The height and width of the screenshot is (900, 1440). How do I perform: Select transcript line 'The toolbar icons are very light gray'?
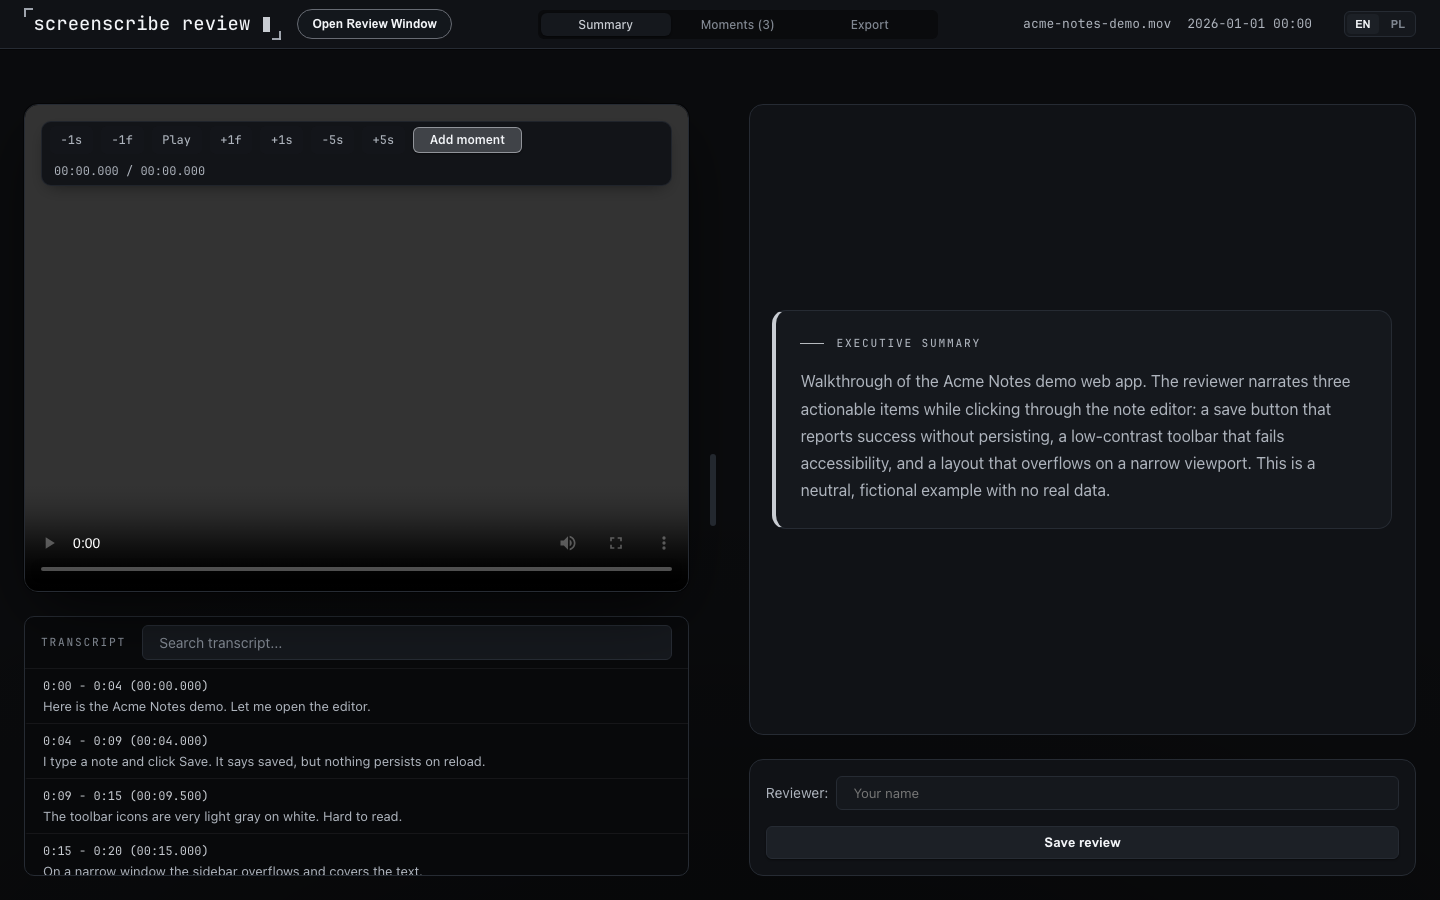tap(356, 806)
